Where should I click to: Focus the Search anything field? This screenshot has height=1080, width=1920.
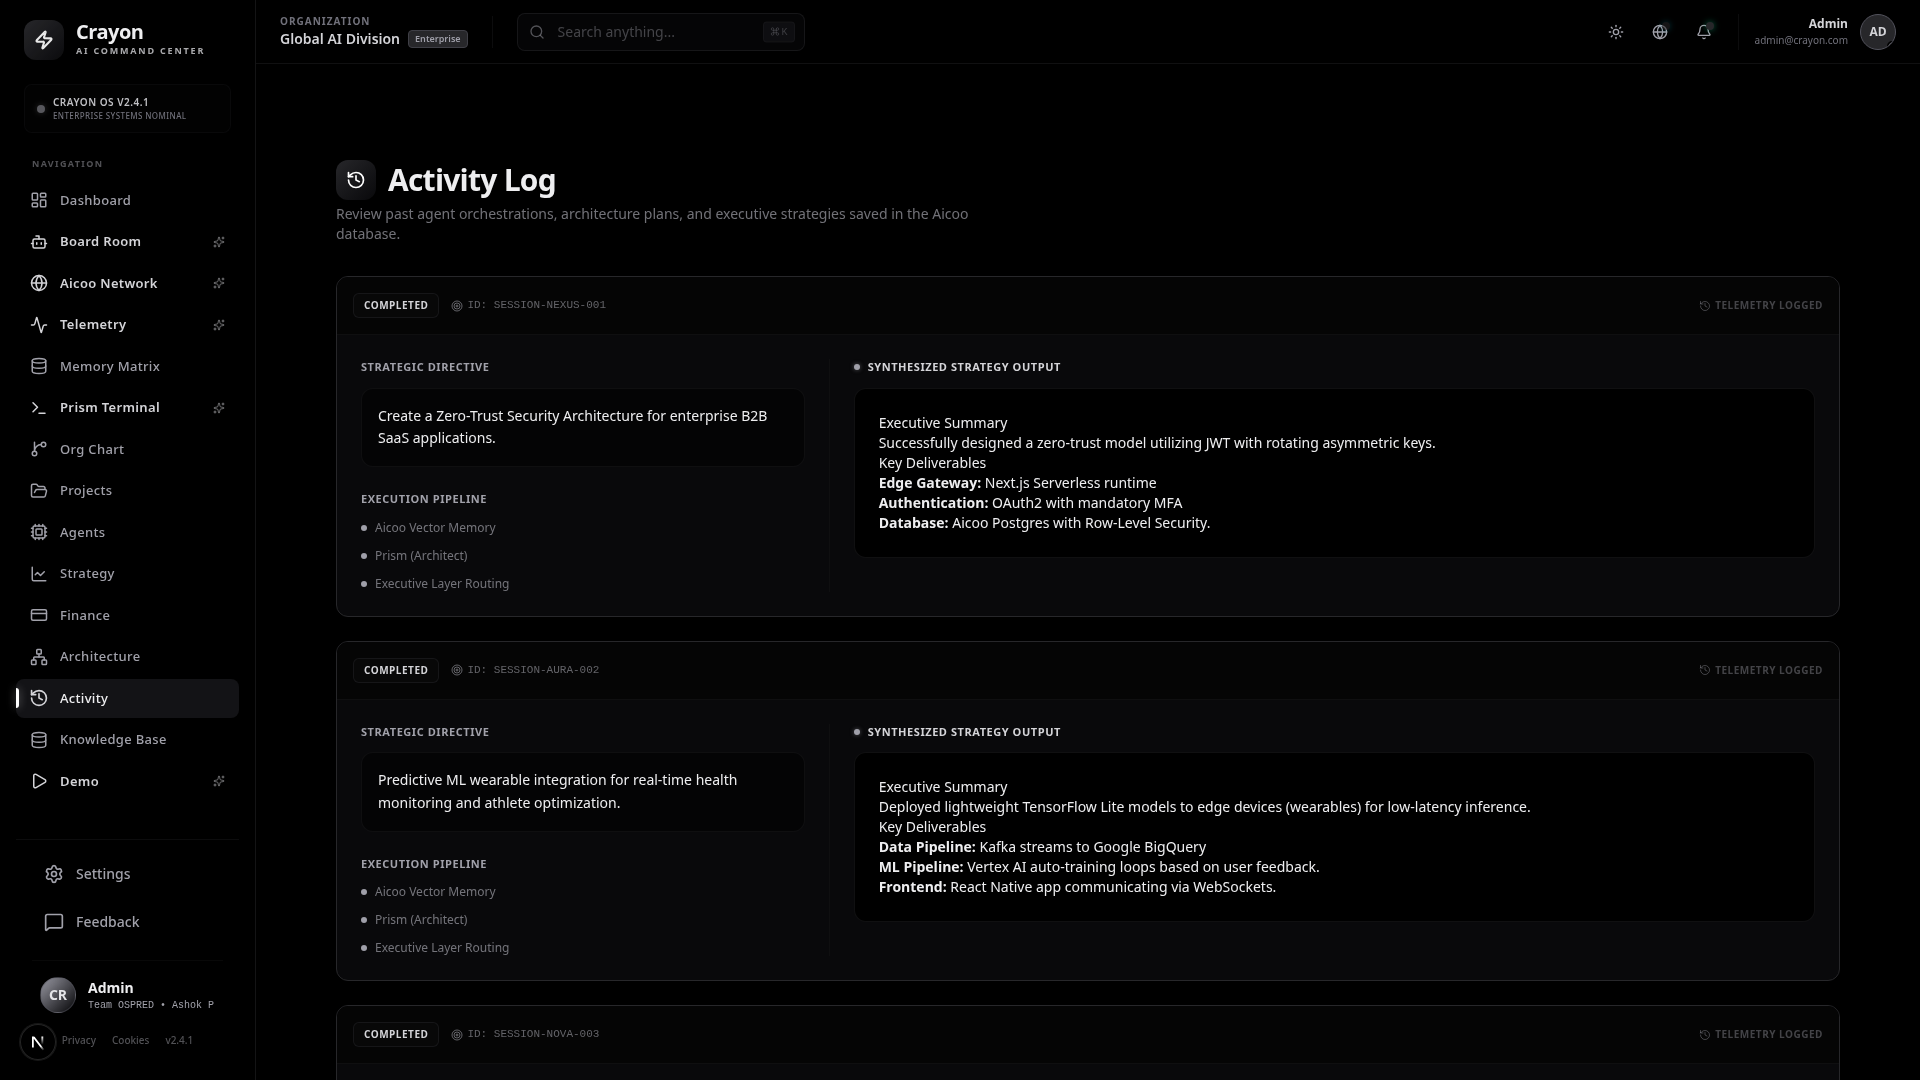(660, 32)
